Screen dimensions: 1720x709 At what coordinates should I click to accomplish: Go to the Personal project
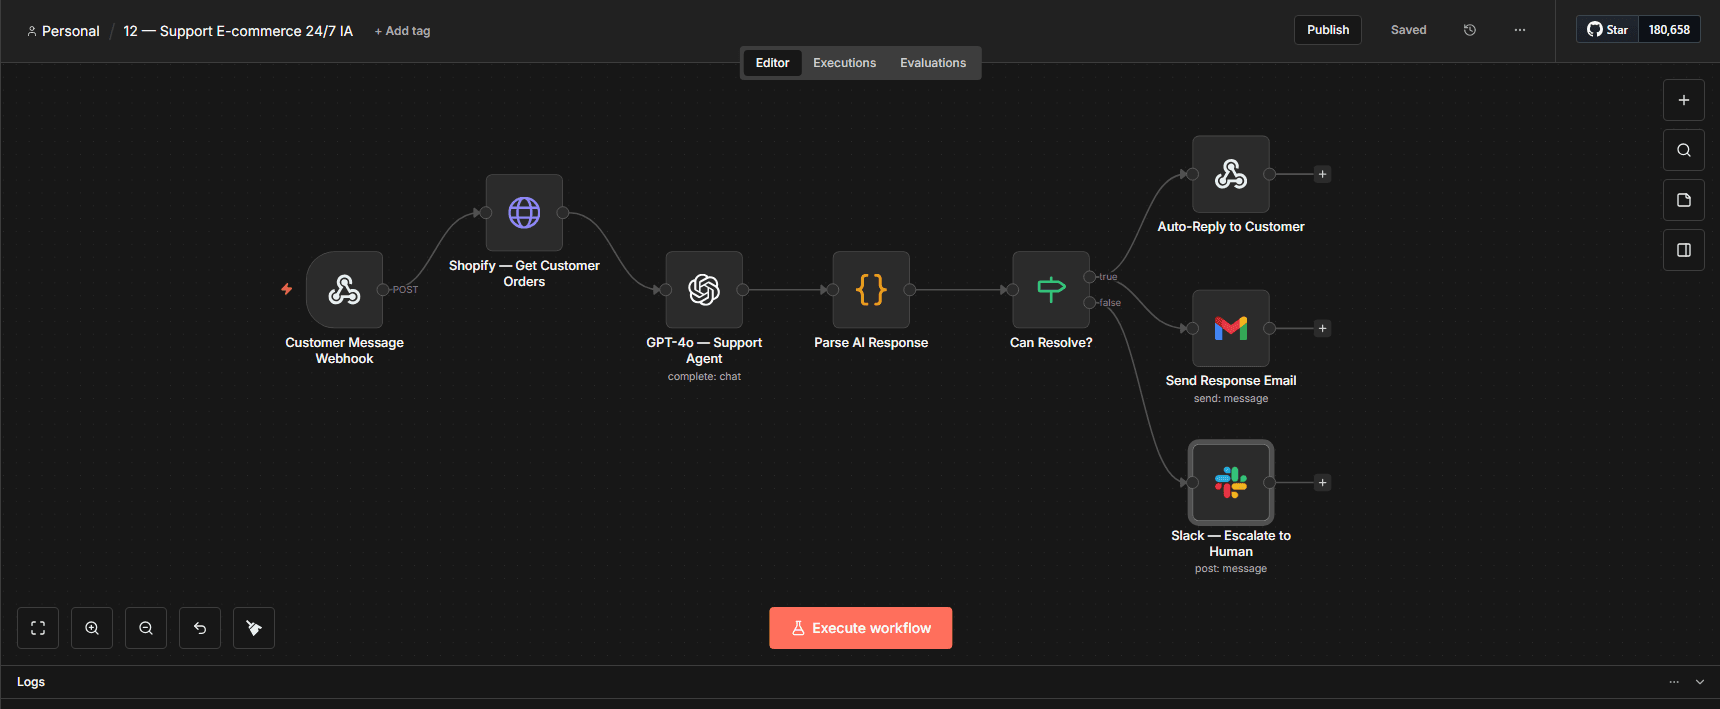[63, 31]
